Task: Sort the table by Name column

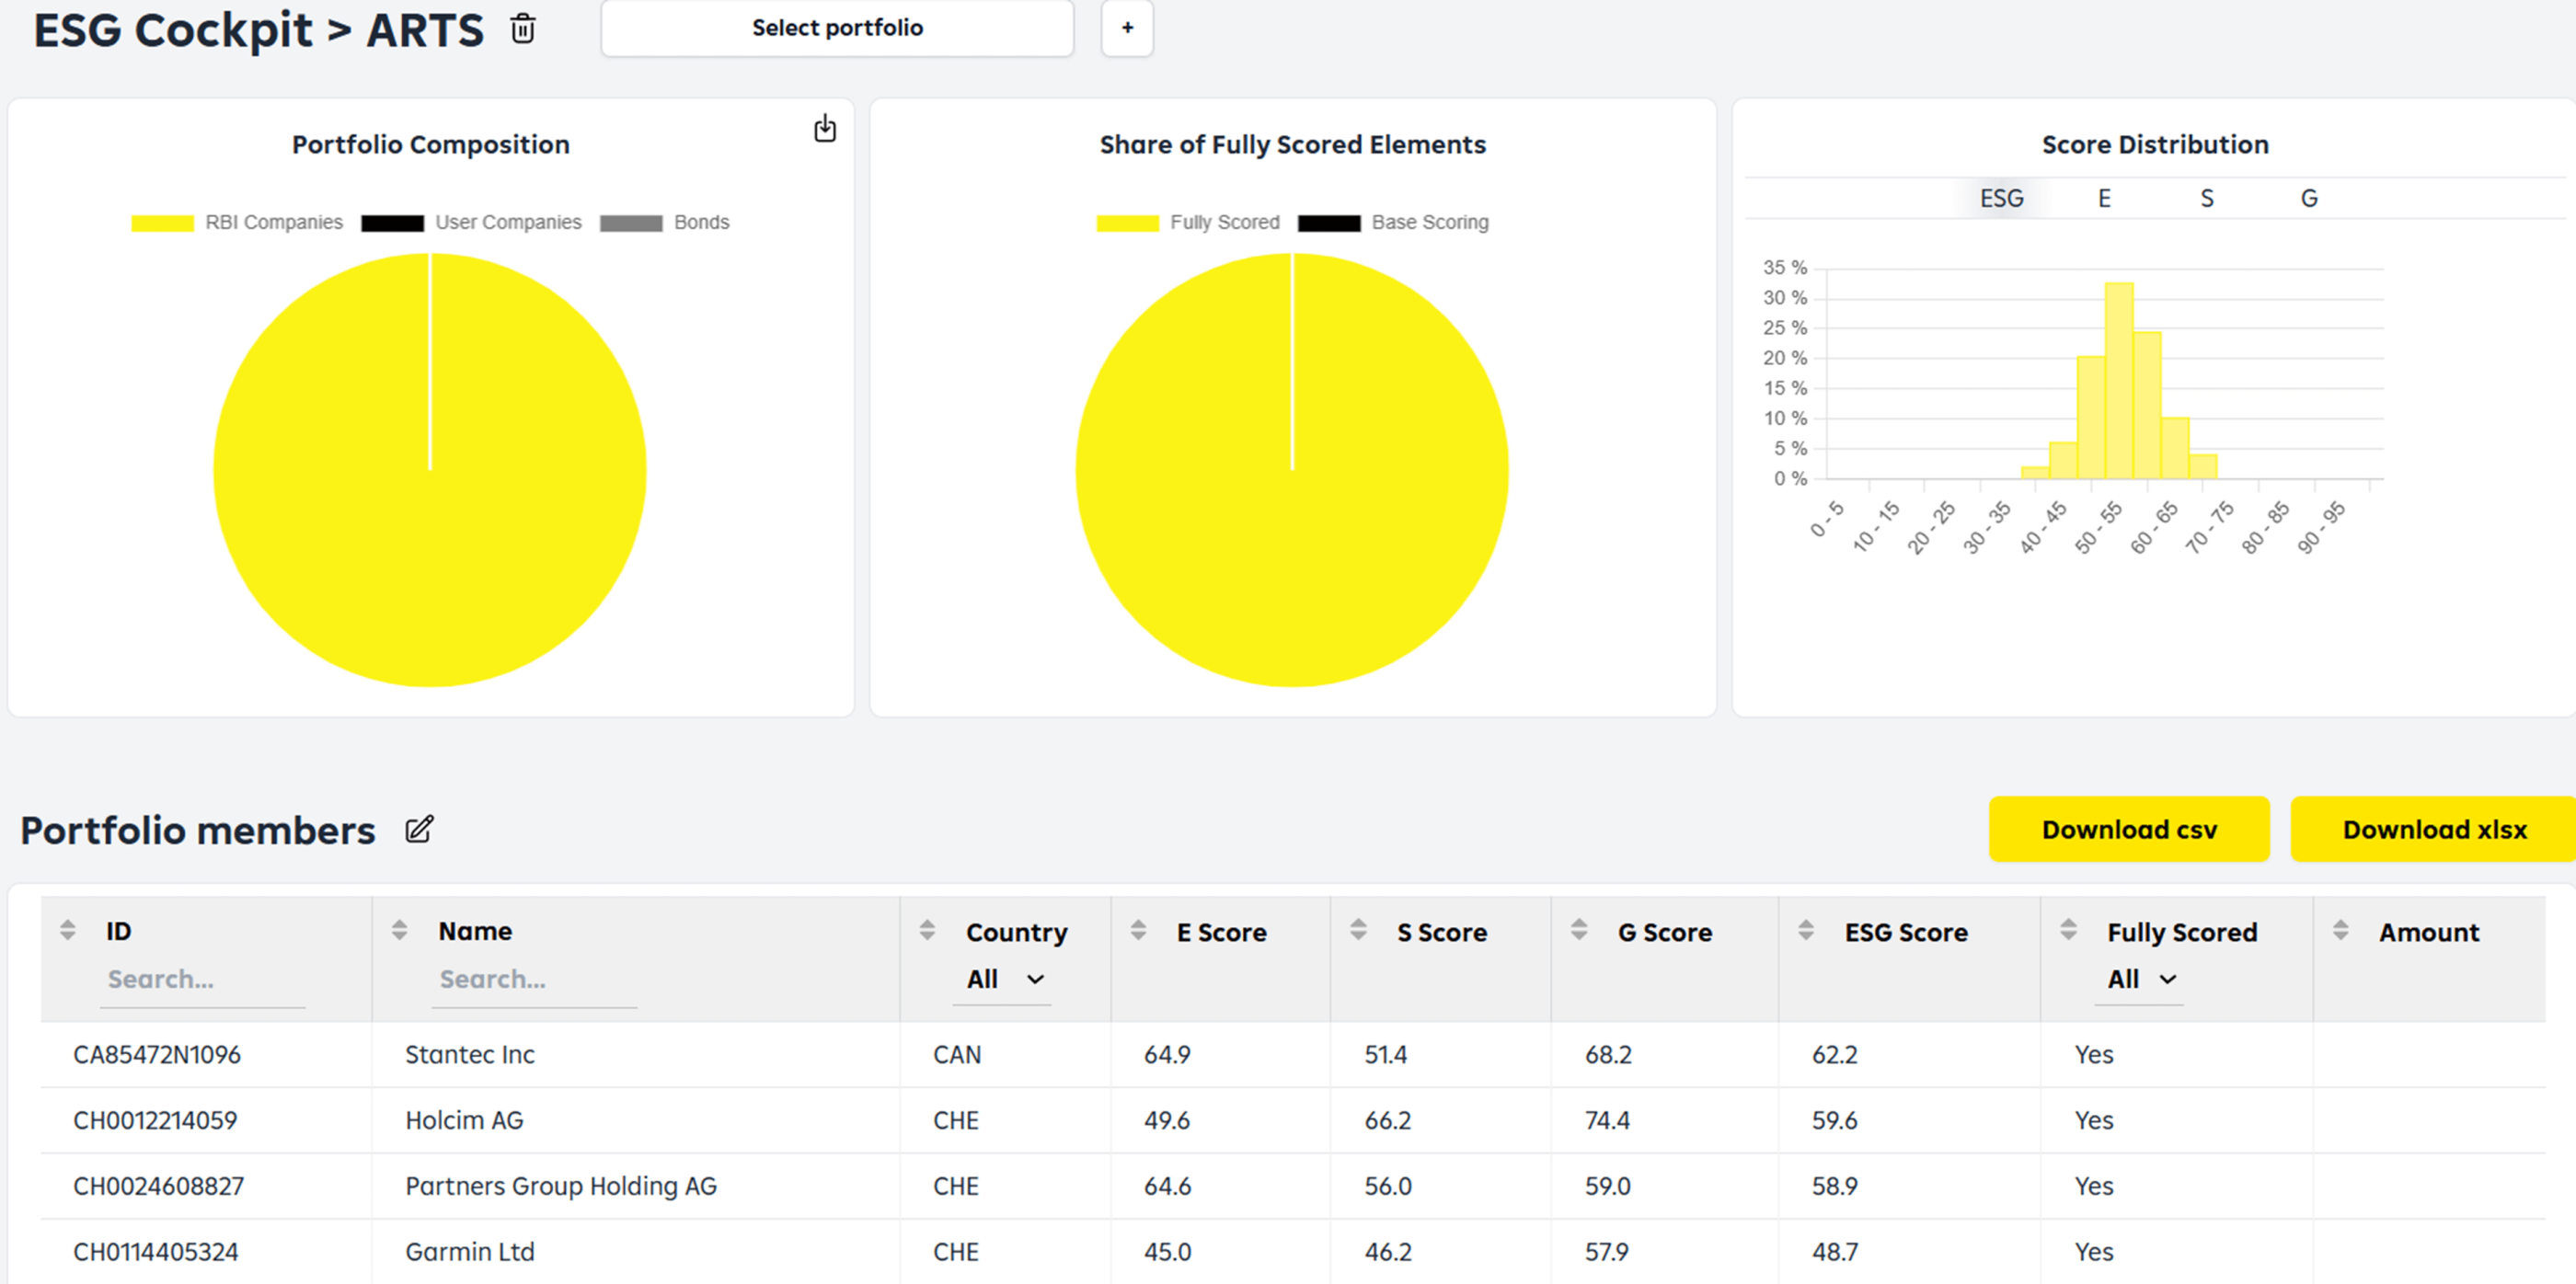Action: tap(399, 930)
